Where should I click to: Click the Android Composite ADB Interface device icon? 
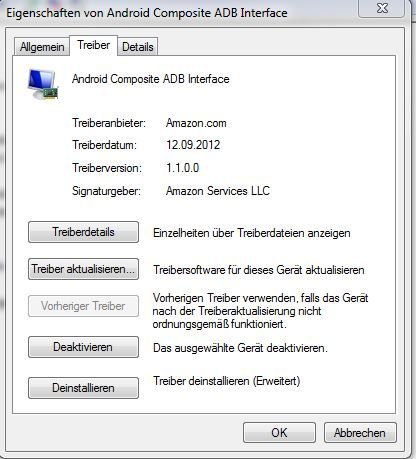pyautogui.click(x=43, y=84)
